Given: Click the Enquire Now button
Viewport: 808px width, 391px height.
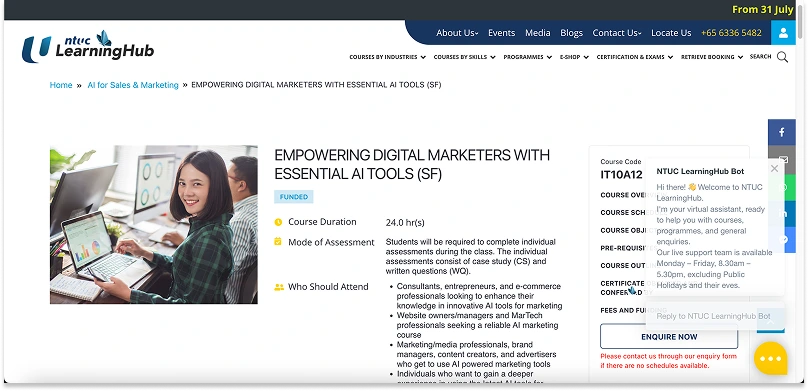Looking at the screenshot, I should [x=669, y=337].
